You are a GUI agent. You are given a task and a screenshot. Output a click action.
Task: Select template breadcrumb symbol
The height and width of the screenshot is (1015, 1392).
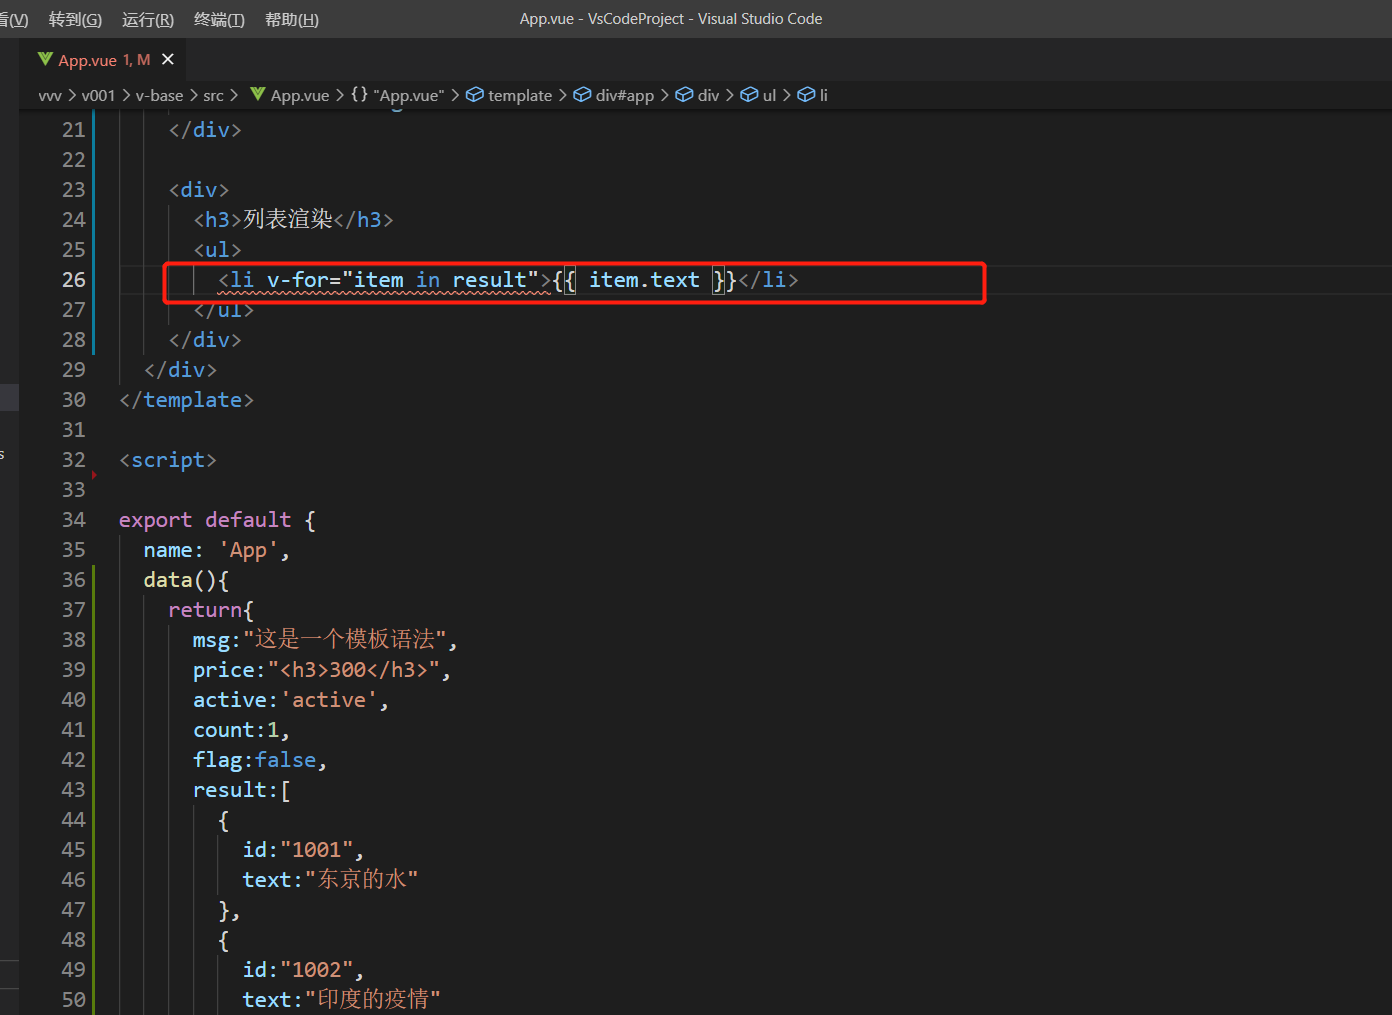coord(520,95)
